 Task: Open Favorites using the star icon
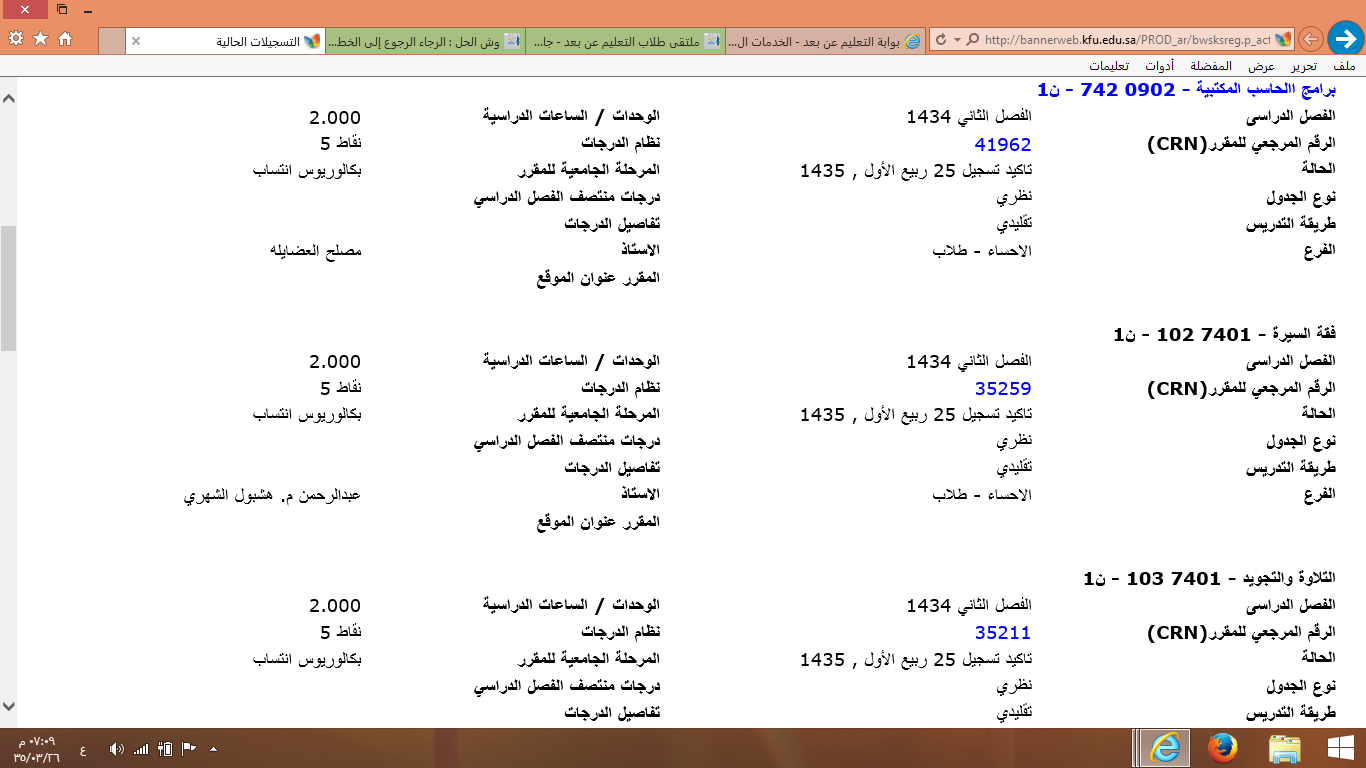[40, 39]
